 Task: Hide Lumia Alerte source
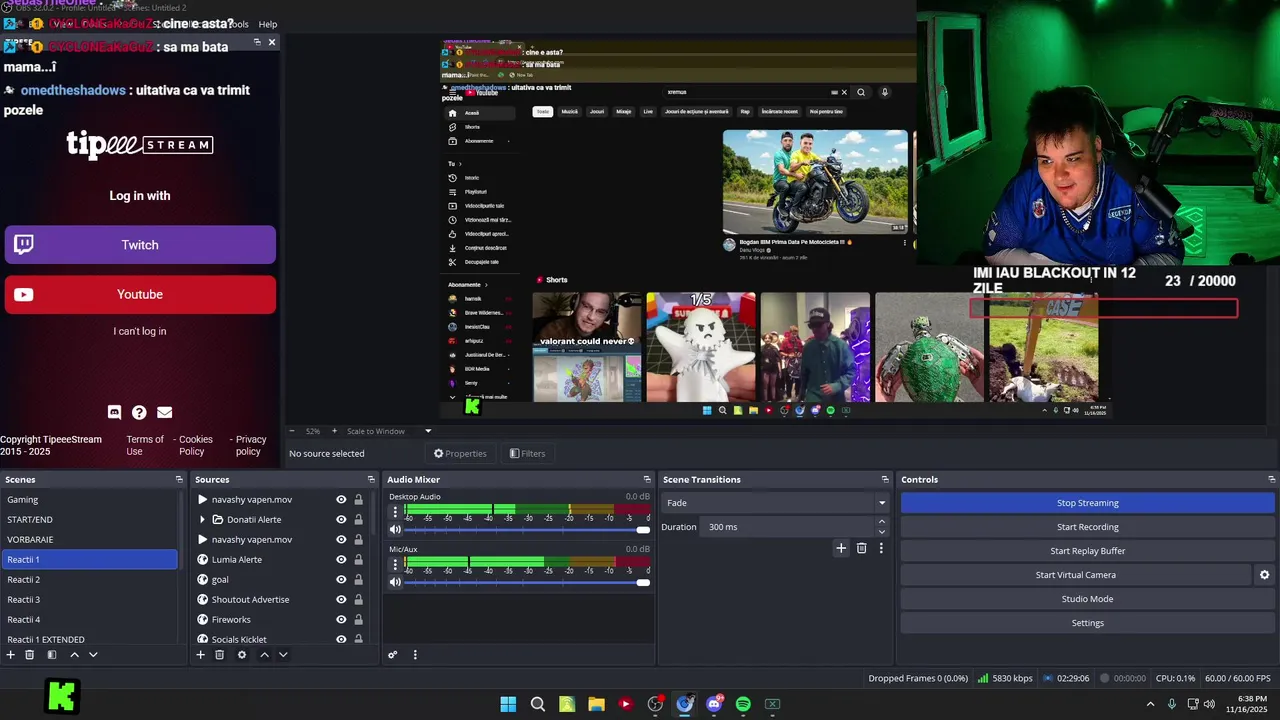341,560
